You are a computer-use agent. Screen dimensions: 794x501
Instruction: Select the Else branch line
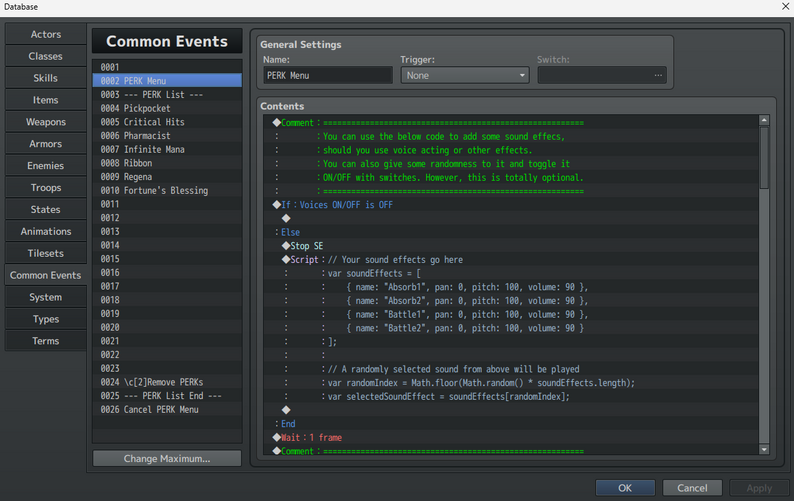pyautogui.click(x=511, y=232)
